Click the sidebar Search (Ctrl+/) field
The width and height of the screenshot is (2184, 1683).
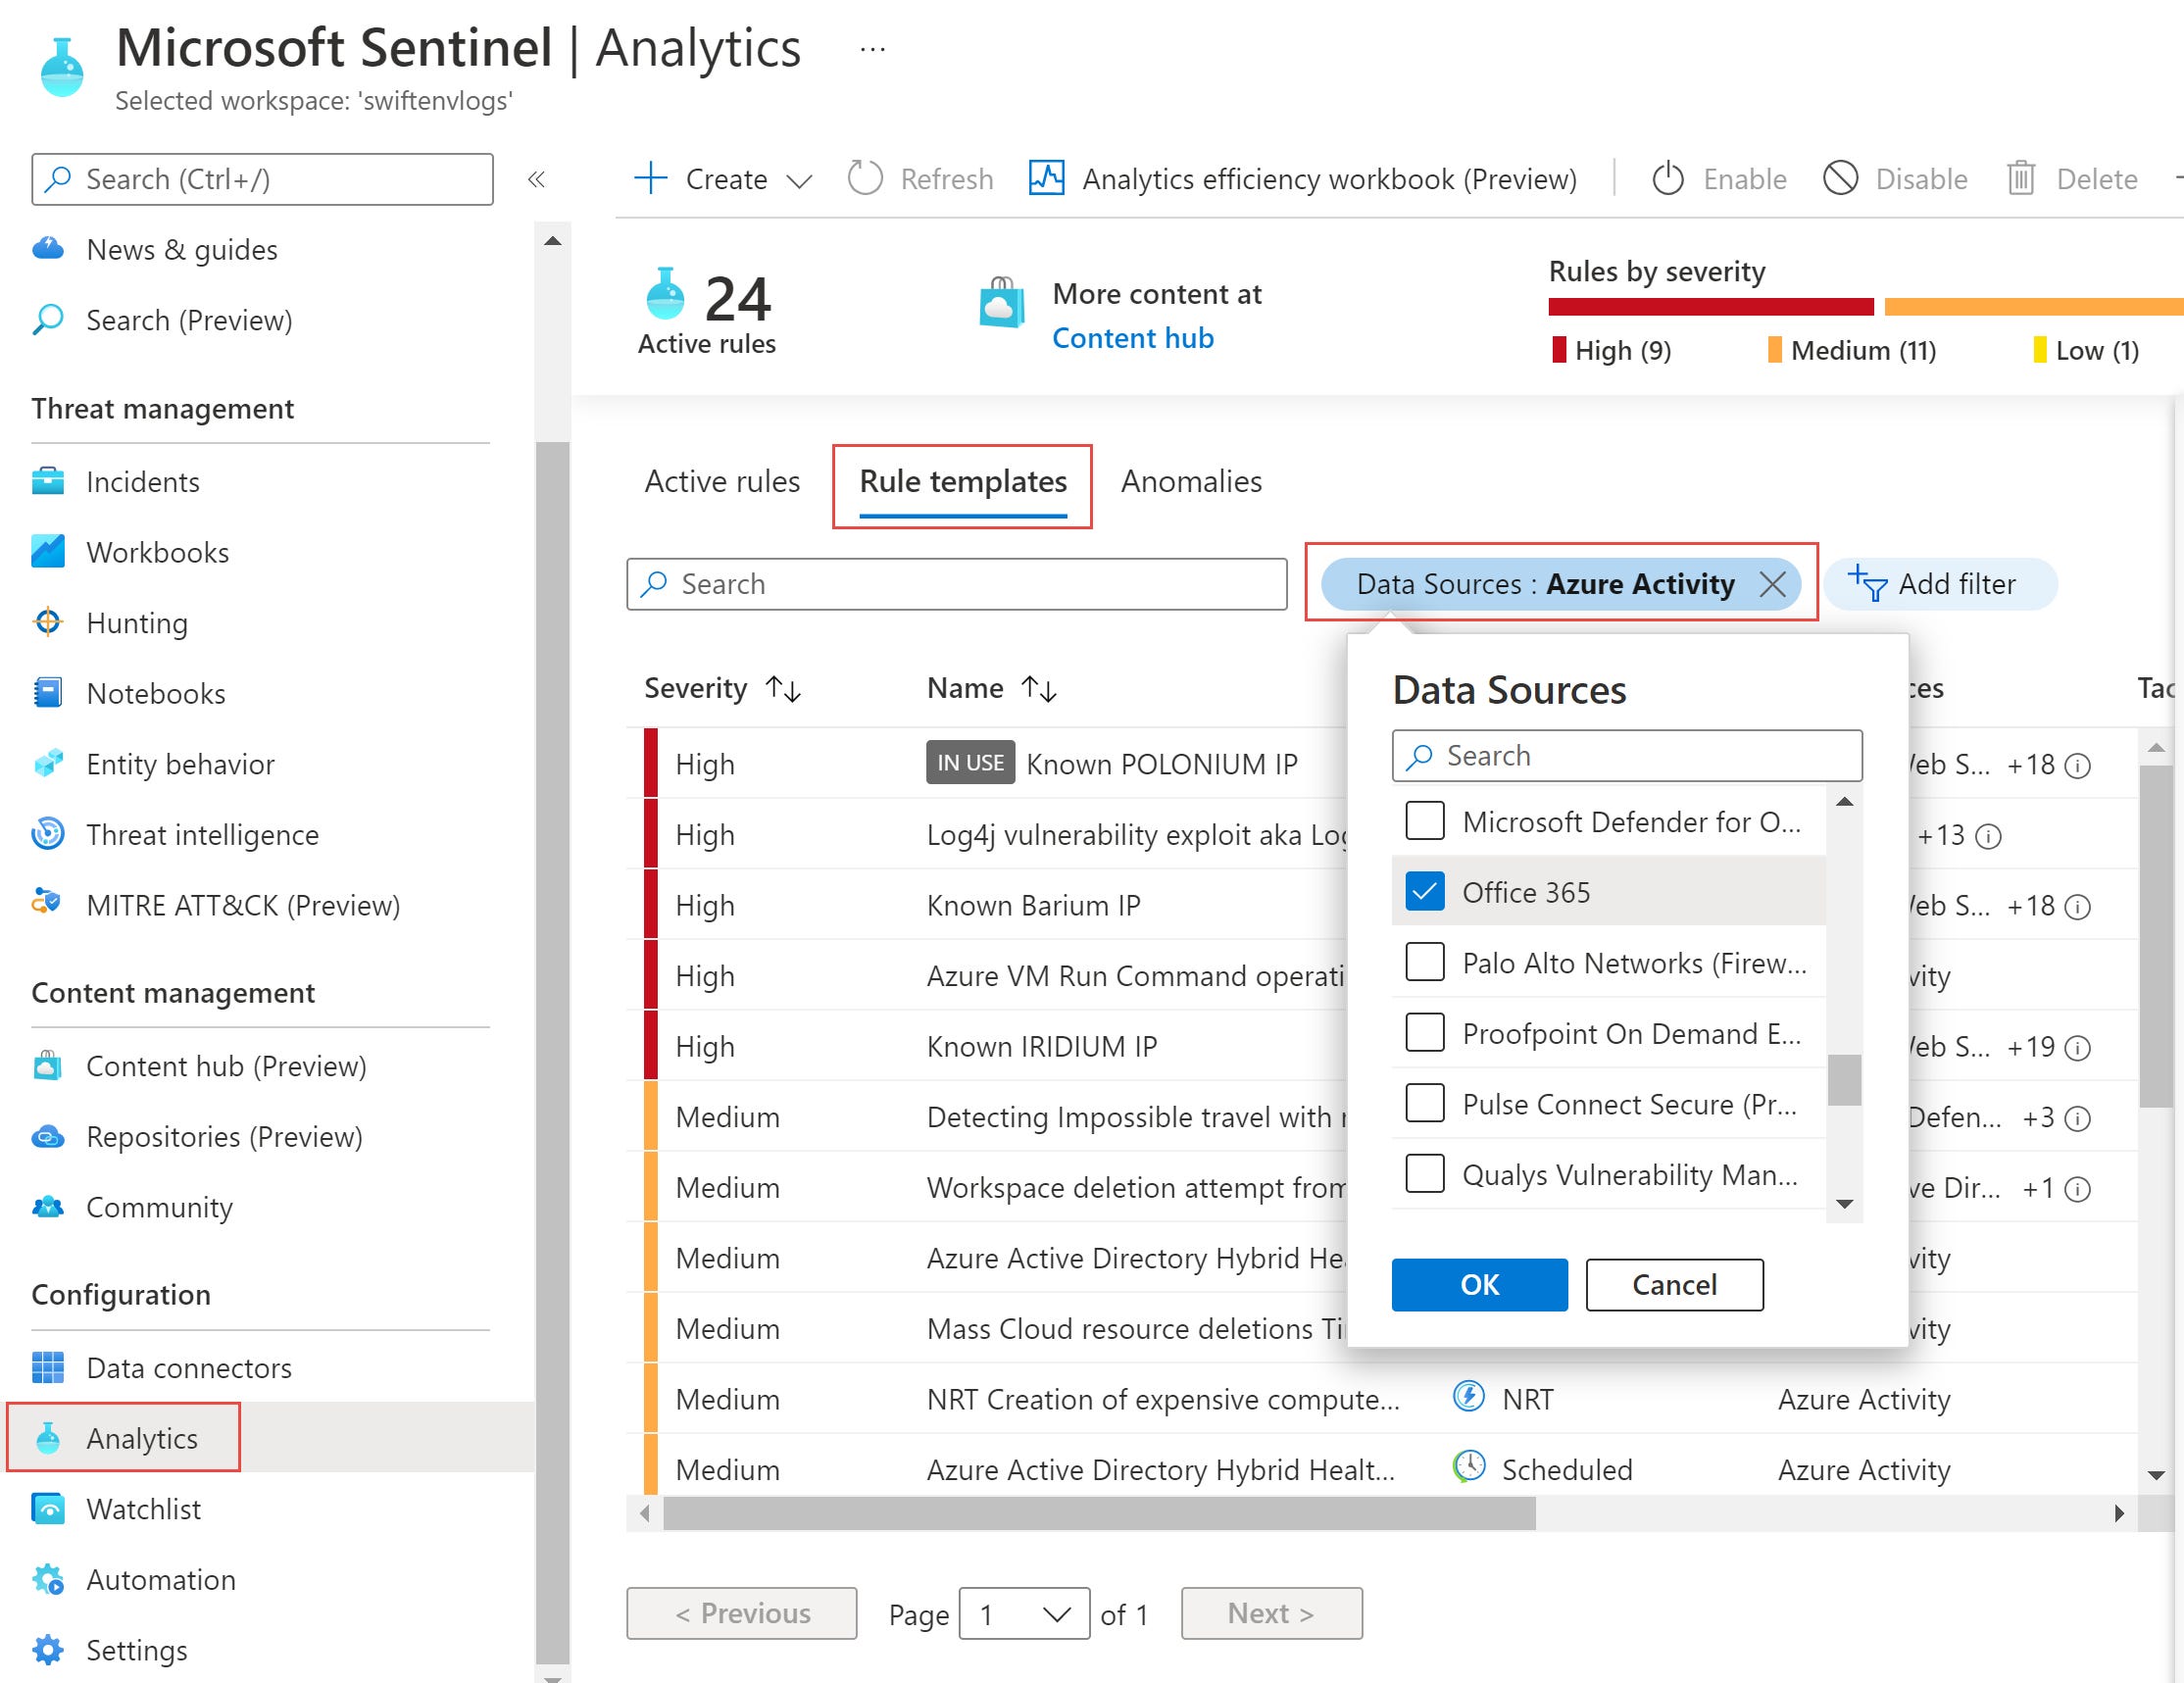tap(262, 179)
